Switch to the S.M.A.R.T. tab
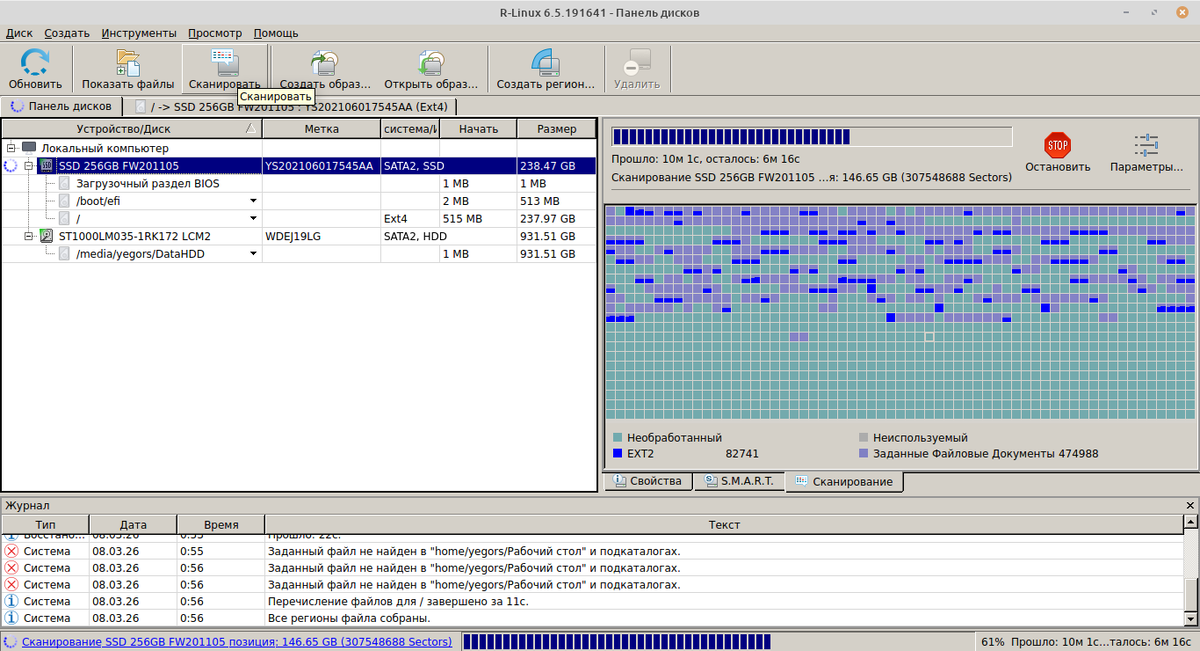This screenshot has height=651, width=1200. point(738,481)
